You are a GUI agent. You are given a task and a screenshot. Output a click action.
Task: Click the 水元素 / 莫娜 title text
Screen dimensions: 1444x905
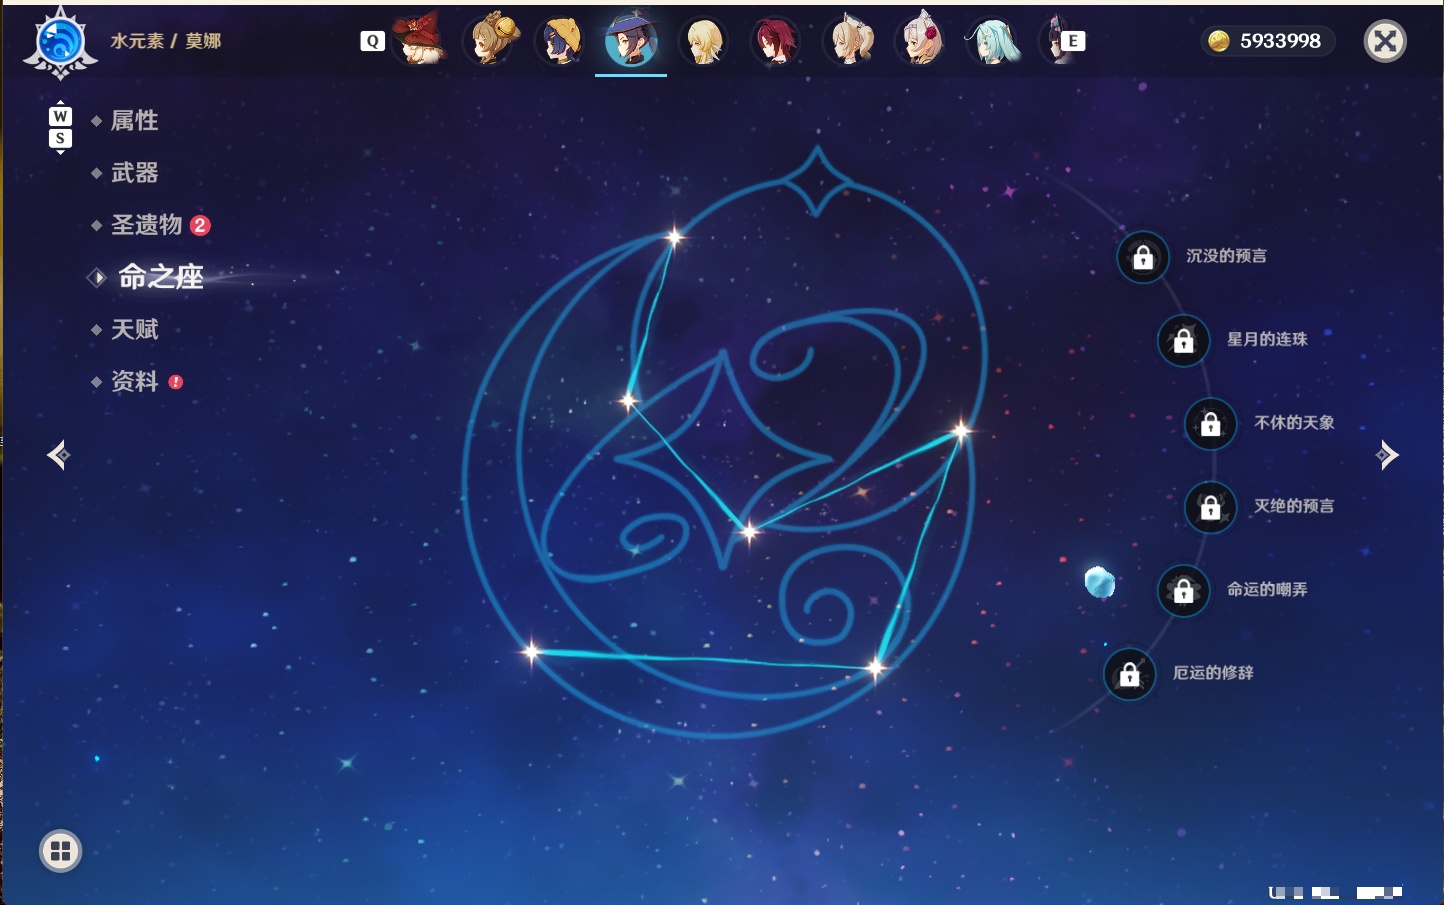166,41
